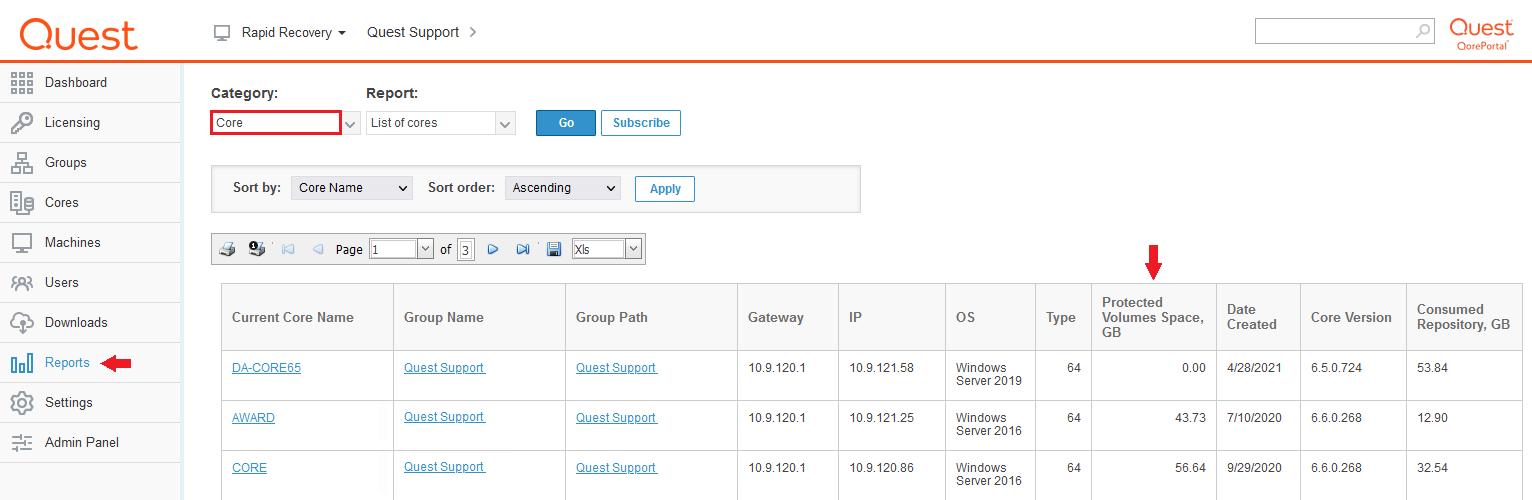Go to first report page

[288, 249]
